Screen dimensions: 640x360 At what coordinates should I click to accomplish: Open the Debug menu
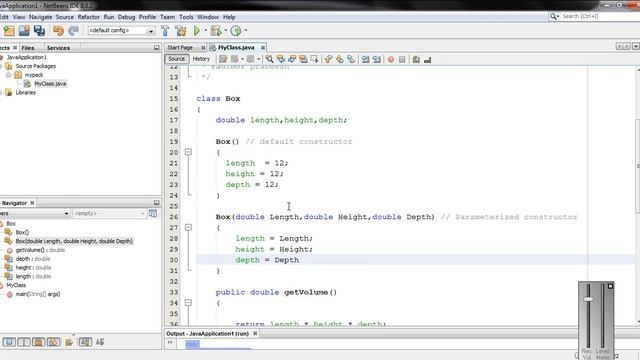(127, 17)
